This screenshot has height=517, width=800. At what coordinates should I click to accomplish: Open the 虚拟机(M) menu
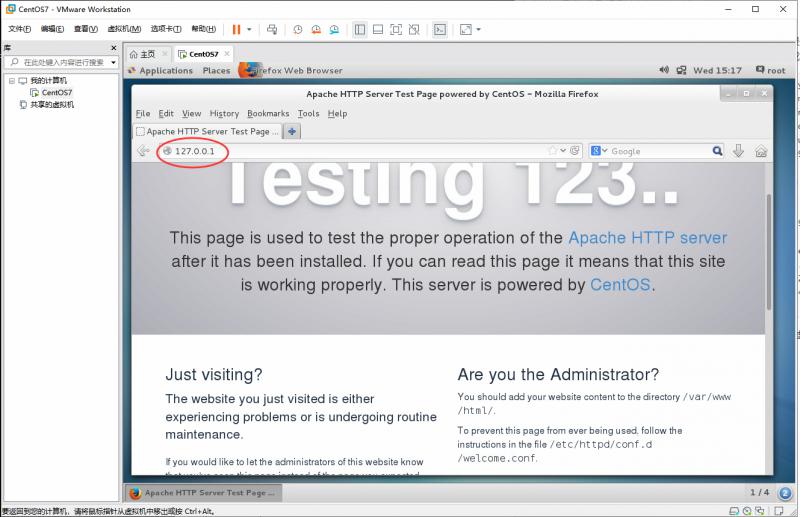coord(124,29)
